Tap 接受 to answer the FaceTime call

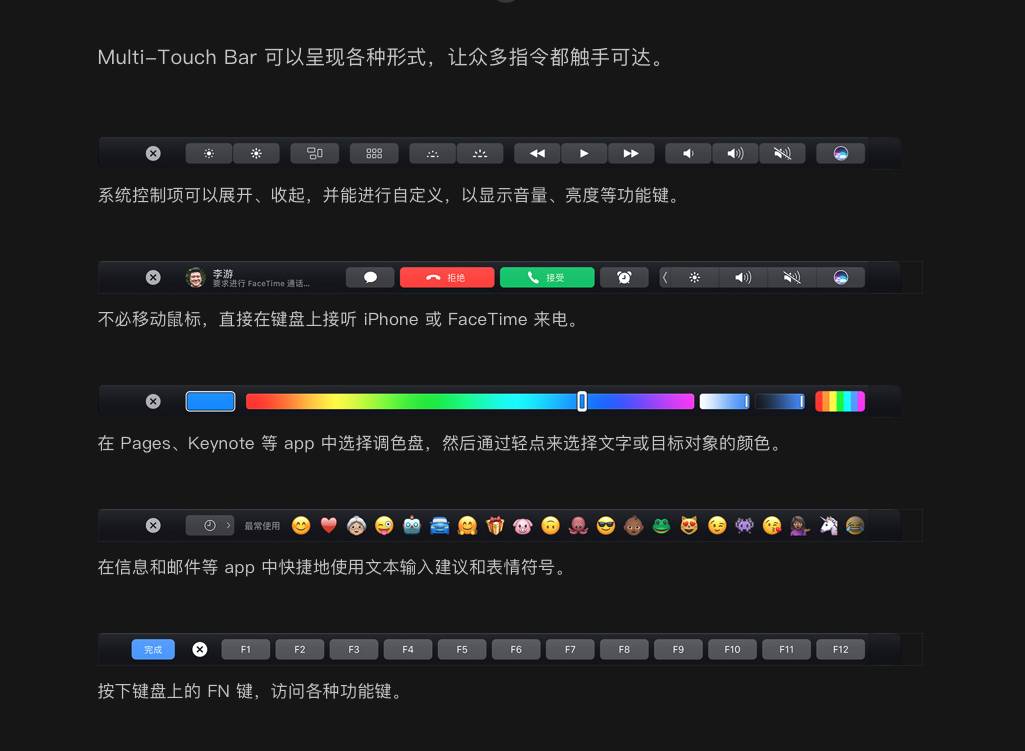pos(547,277)
